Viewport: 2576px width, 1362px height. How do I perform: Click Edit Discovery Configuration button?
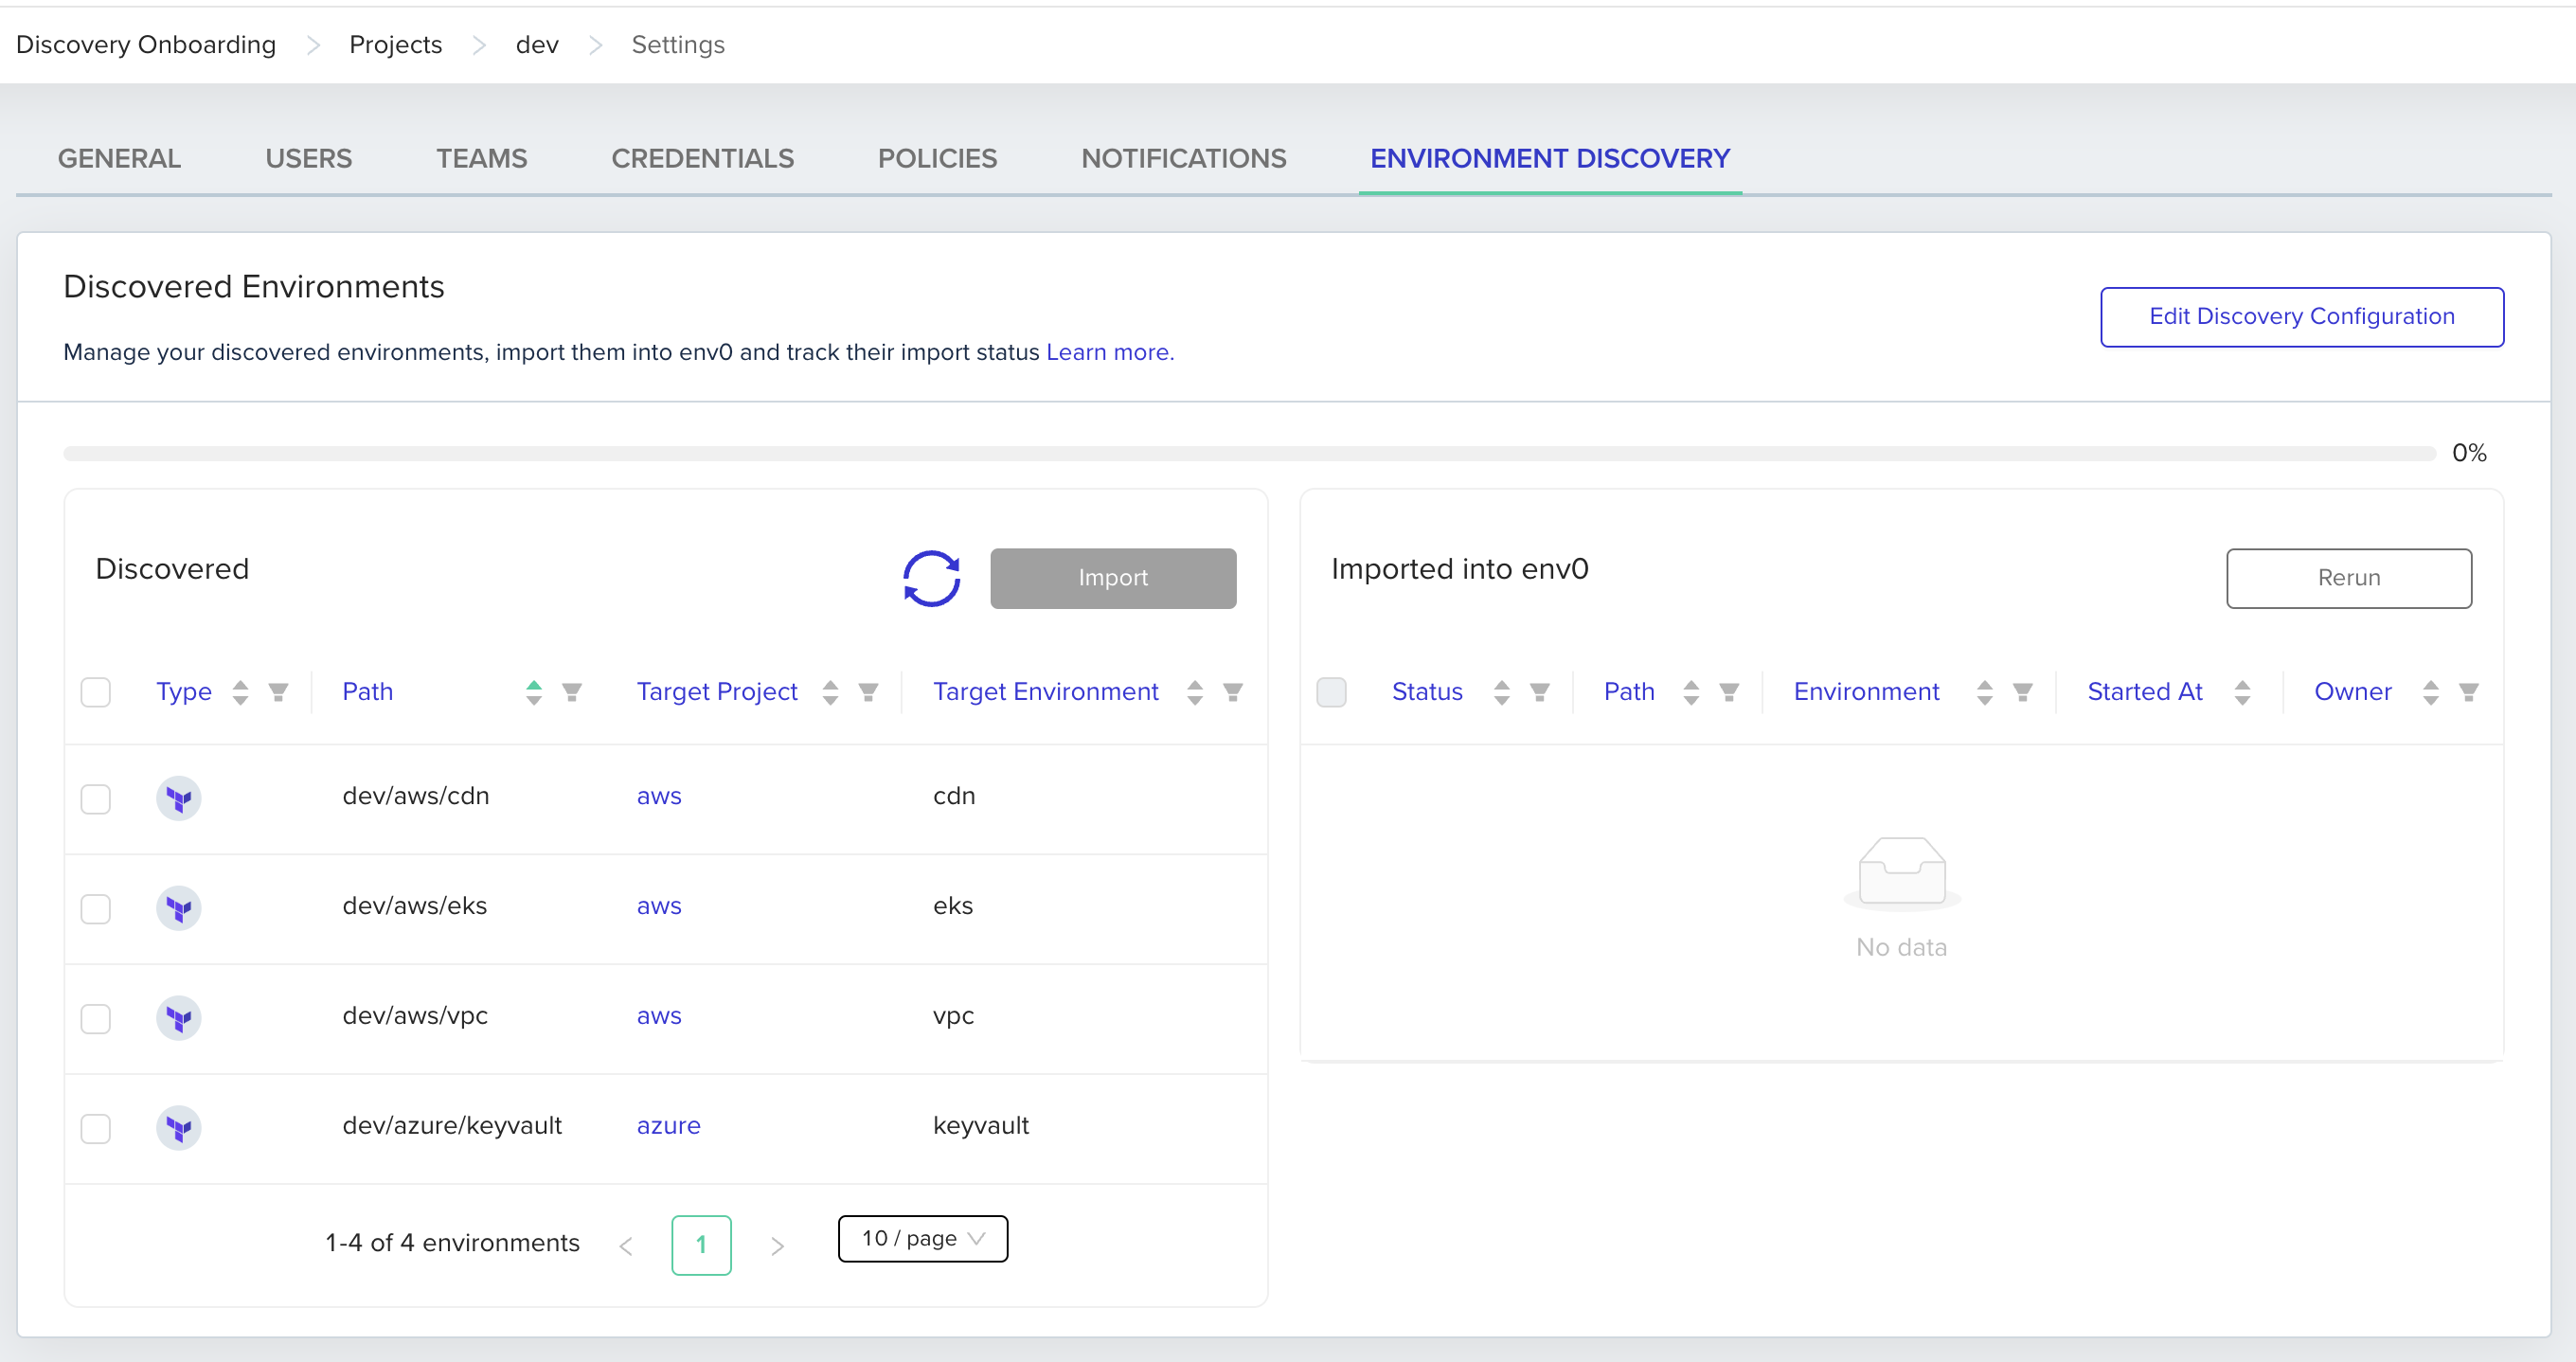(x=2301, y=316)
